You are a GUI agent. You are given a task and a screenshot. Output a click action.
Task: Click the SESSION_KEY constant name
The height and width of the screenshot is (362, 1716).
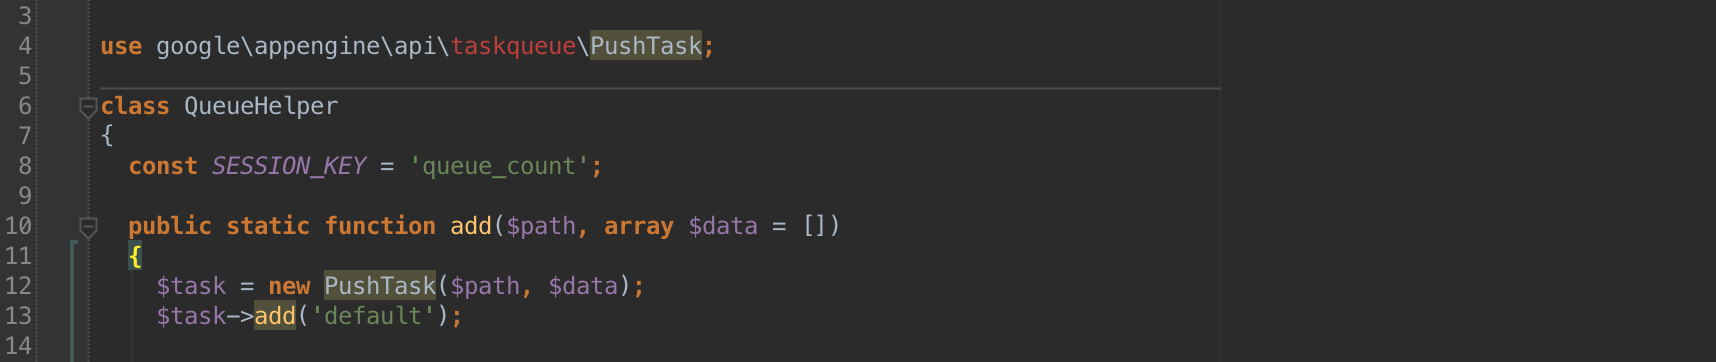click(x=289, y=166)
